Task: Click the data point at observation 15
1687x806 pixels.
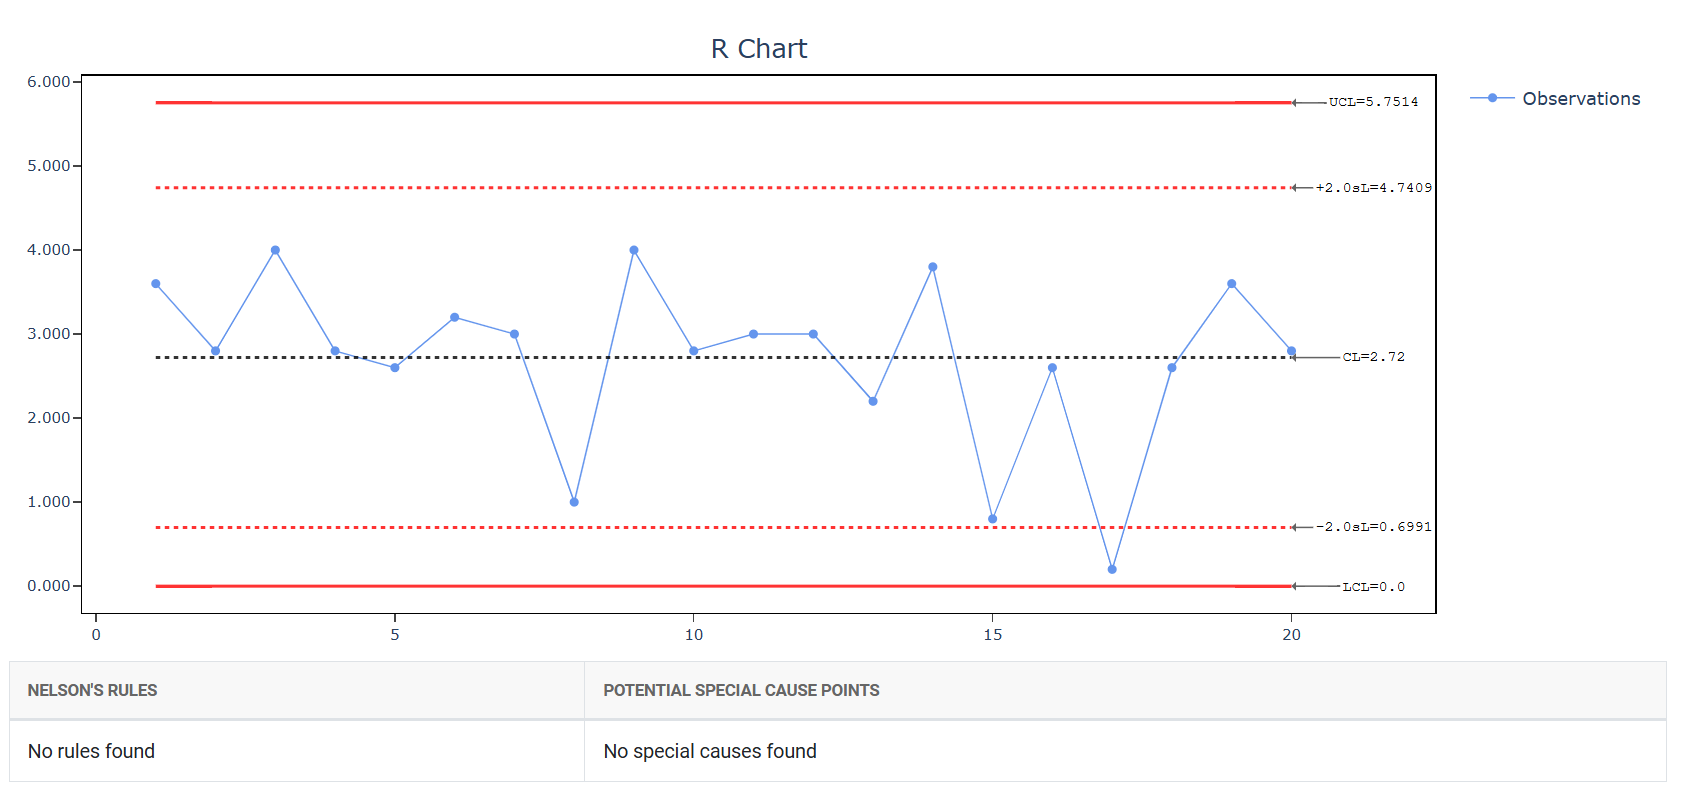Action: [992, 519]
